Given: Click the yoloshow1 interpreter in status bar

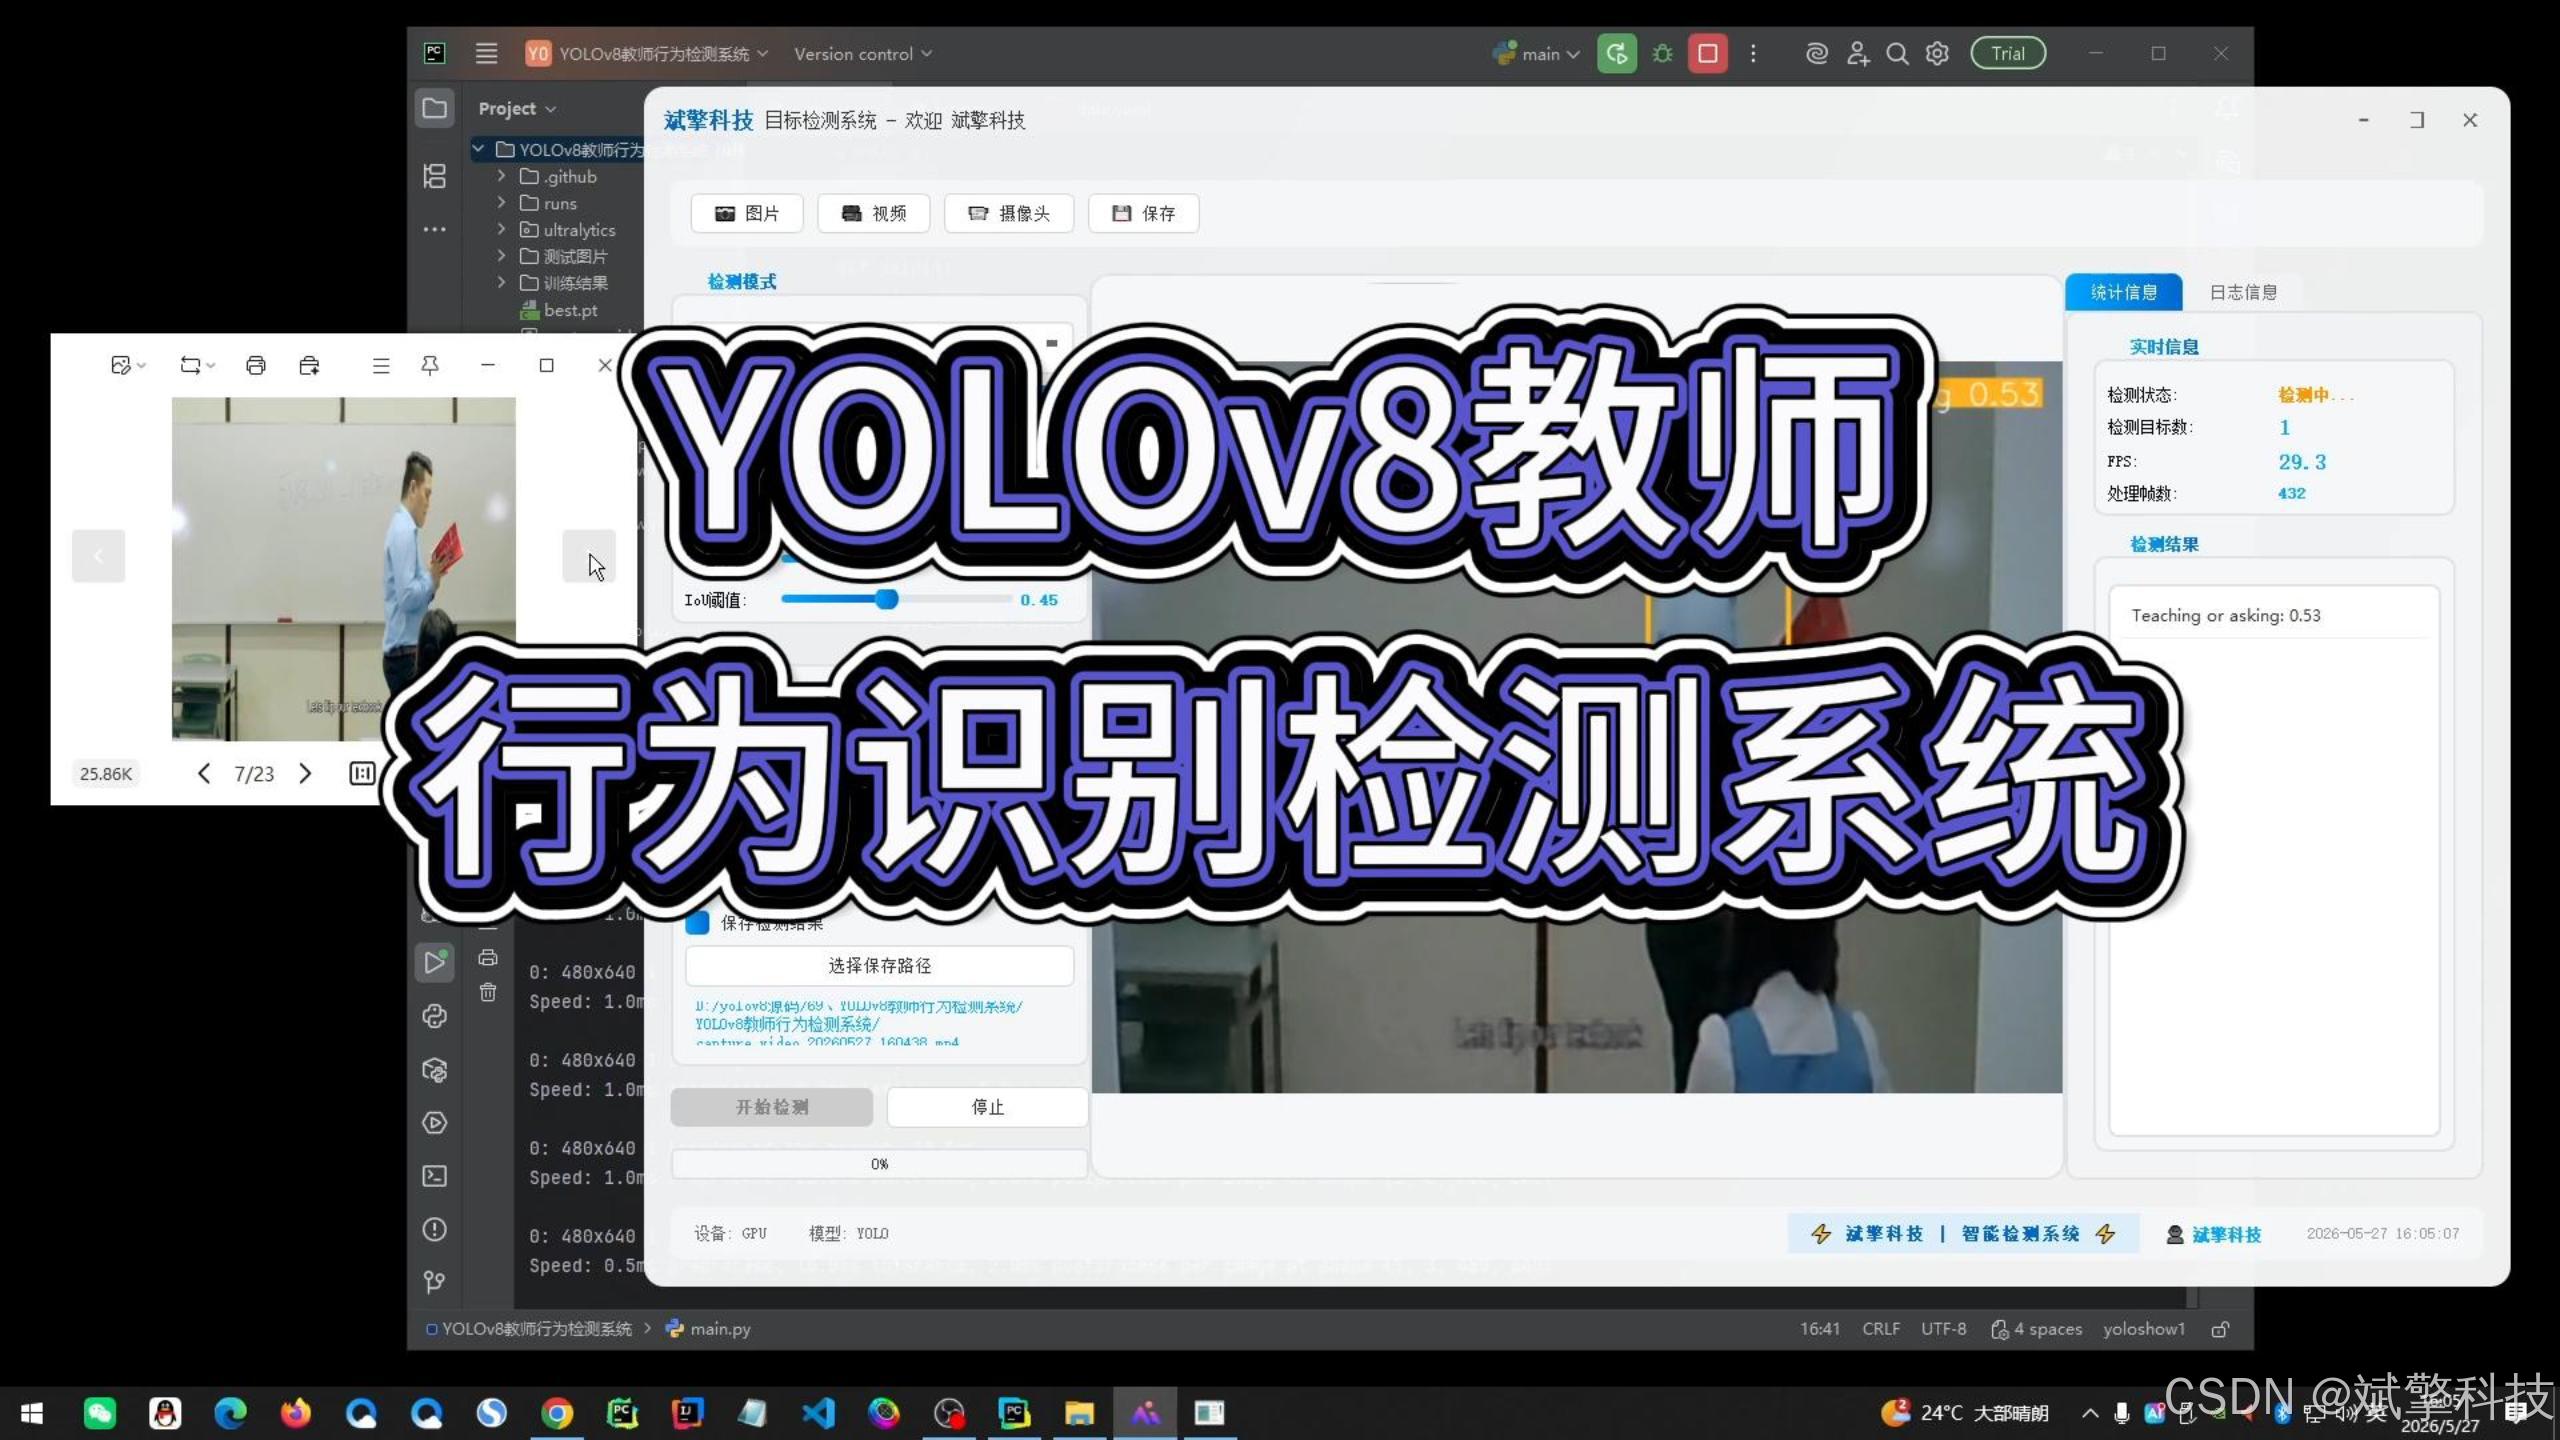Looking at the screenshot, I should pos(2144,1329).
